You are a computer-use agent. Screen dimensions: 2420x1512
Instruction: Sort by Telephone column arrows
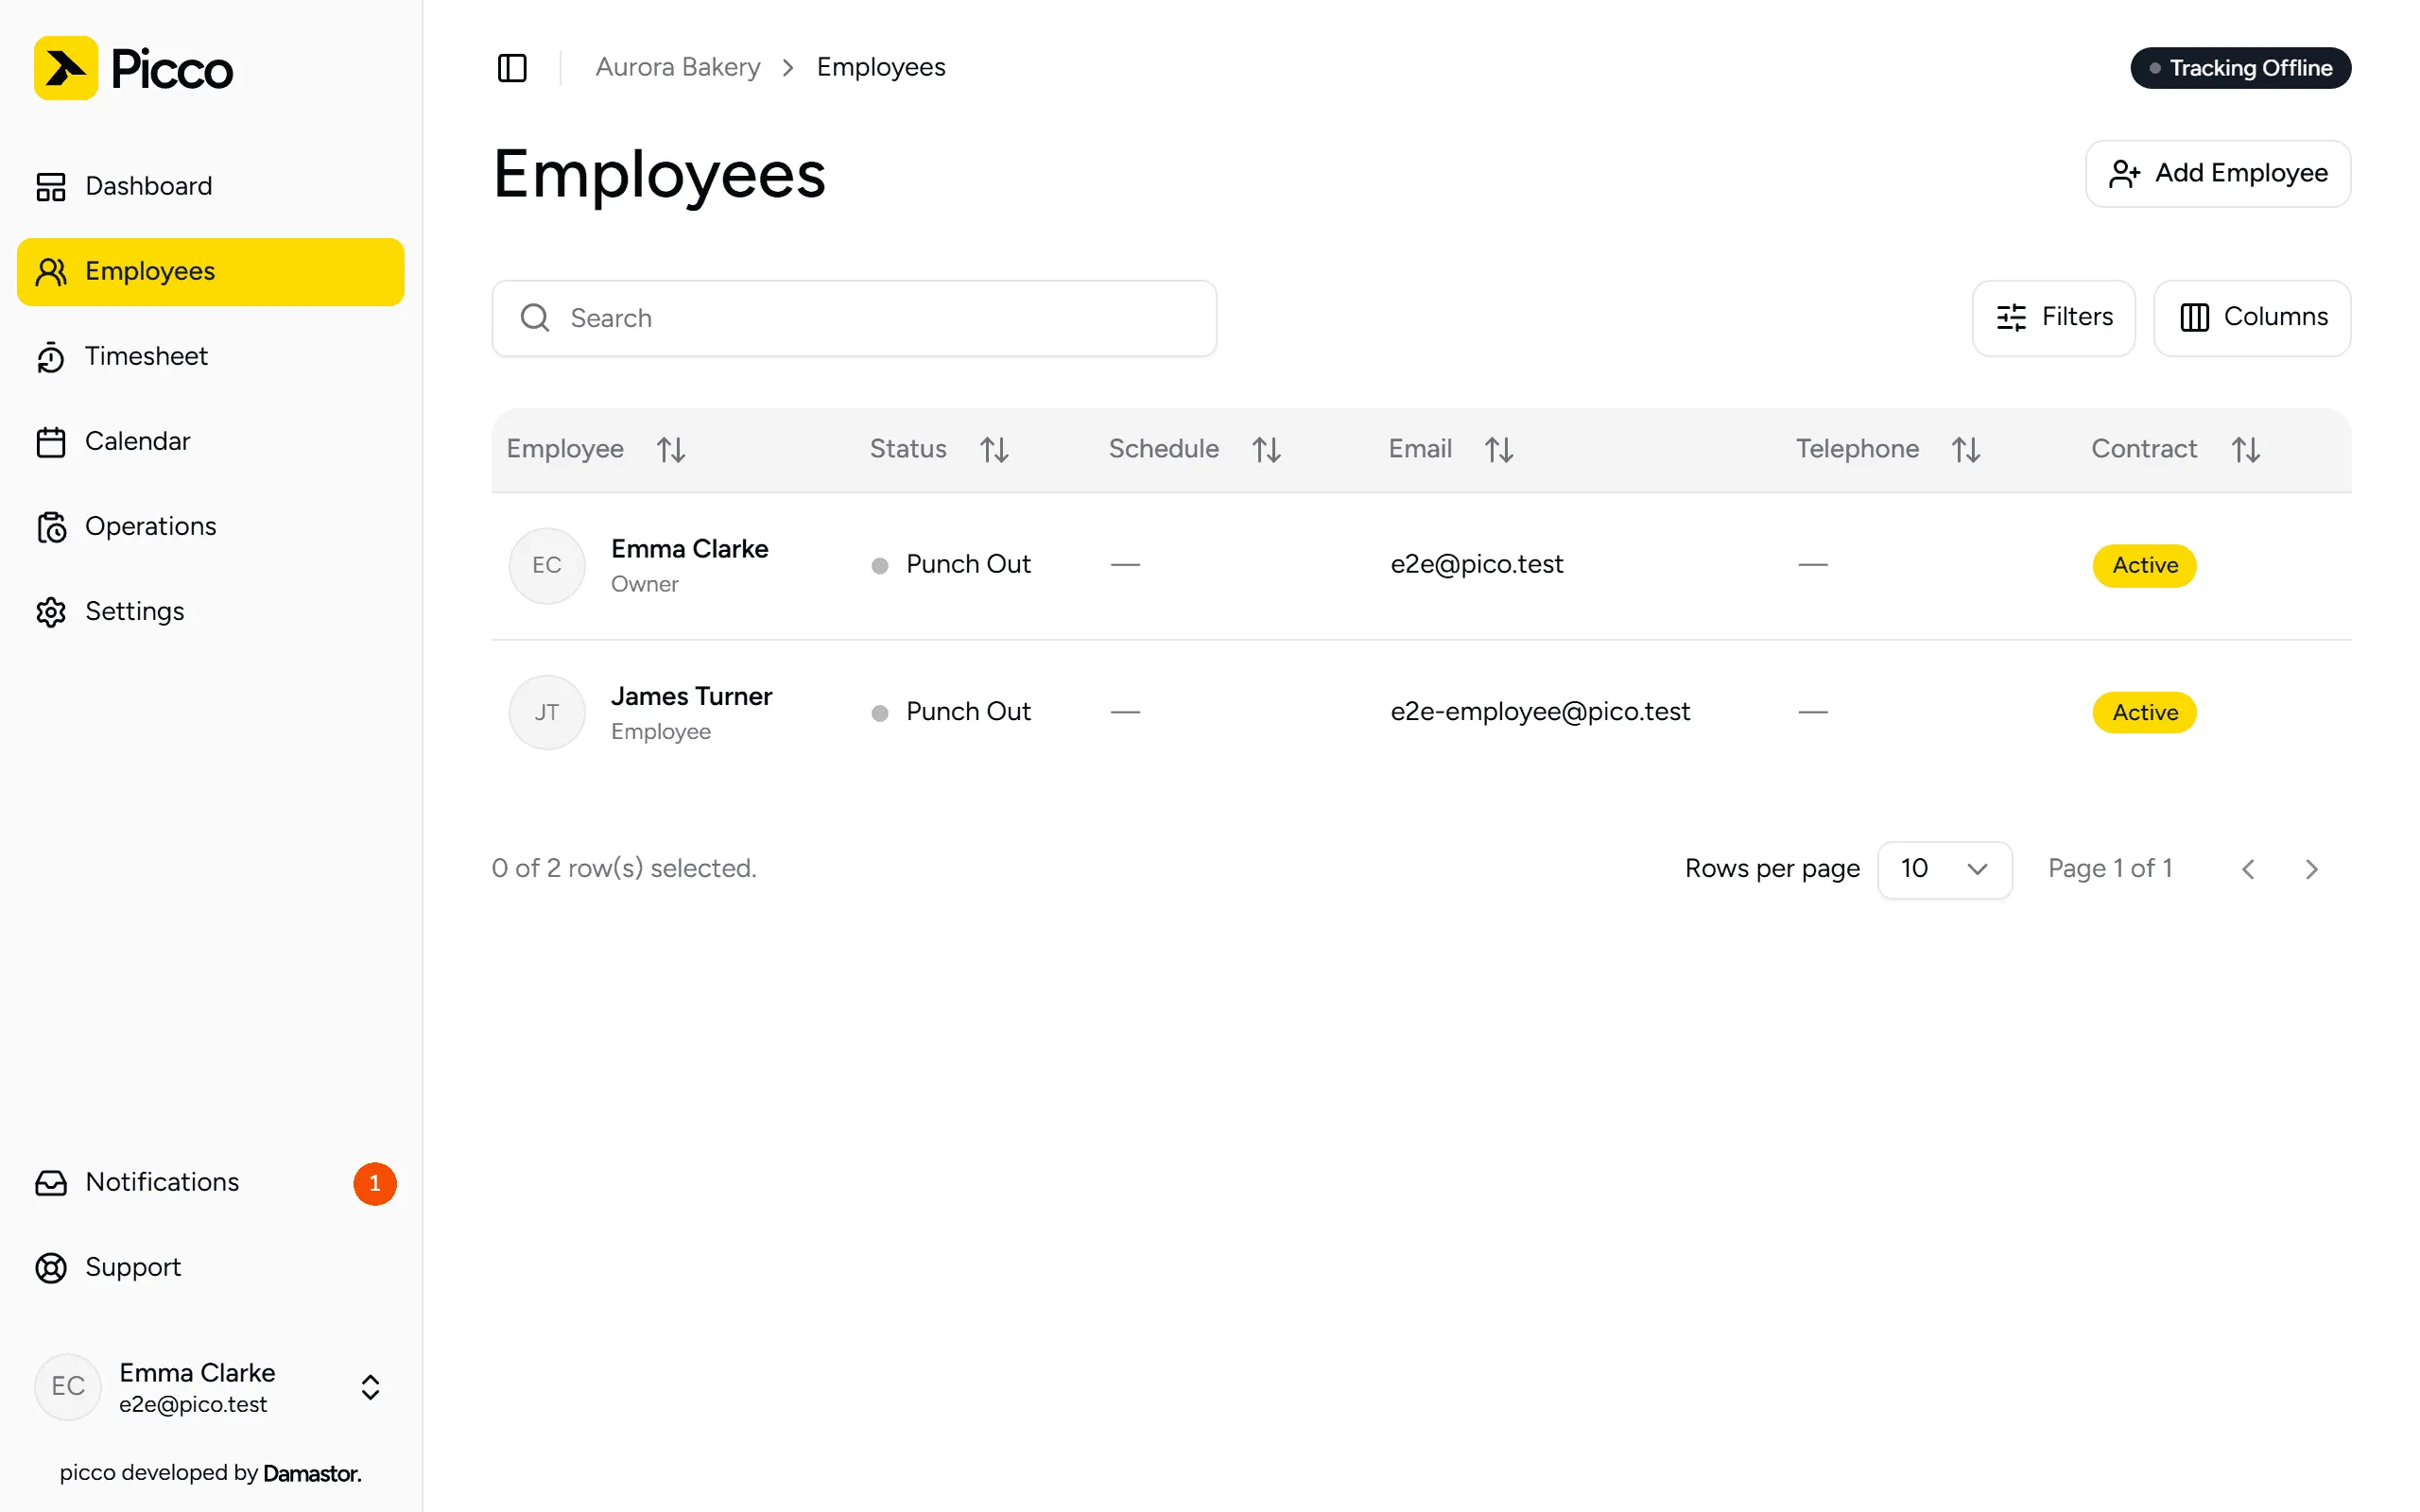coord(1966,449)
